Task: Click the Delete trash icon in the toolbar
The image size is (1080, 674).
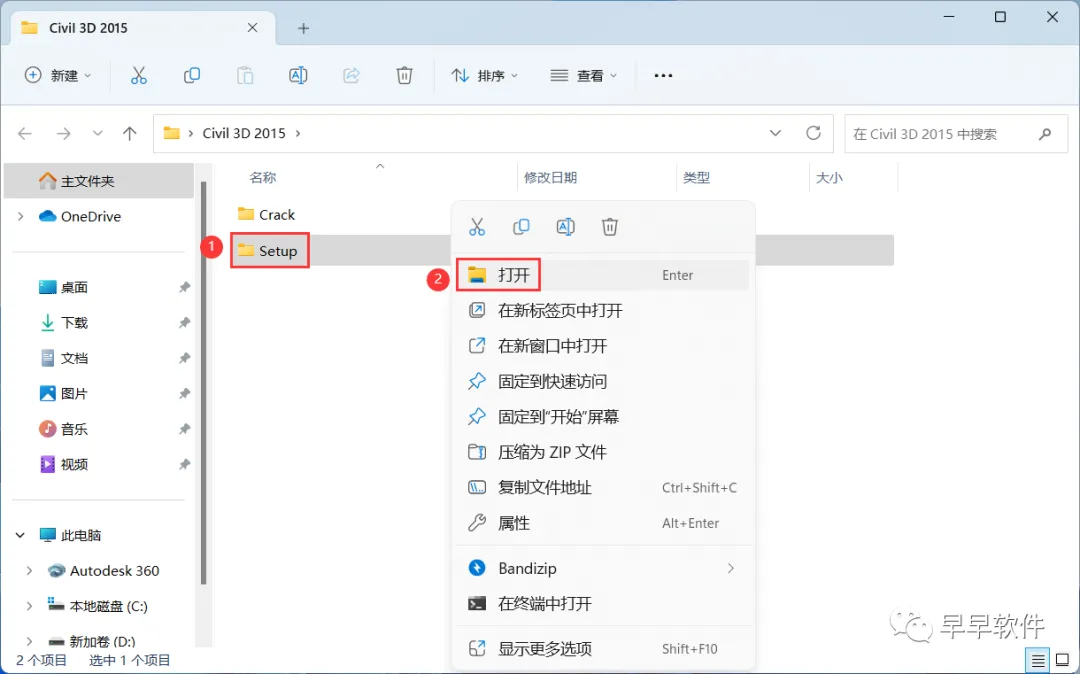Action: (x=404, y=75)
